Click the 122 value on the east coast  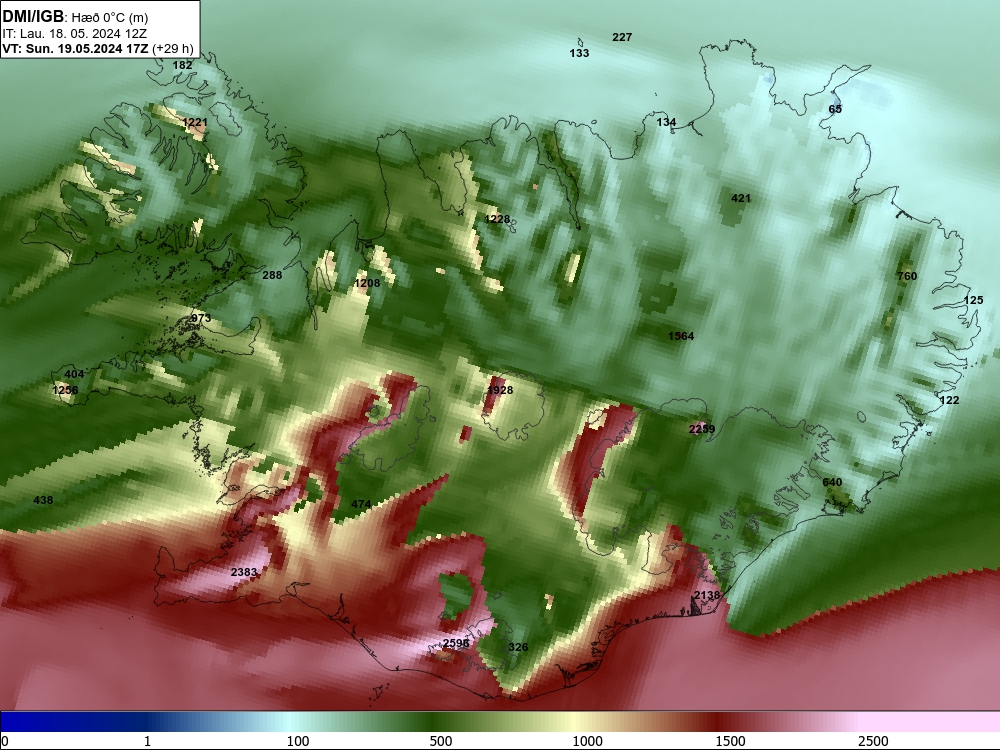click(x=950, y=400)
